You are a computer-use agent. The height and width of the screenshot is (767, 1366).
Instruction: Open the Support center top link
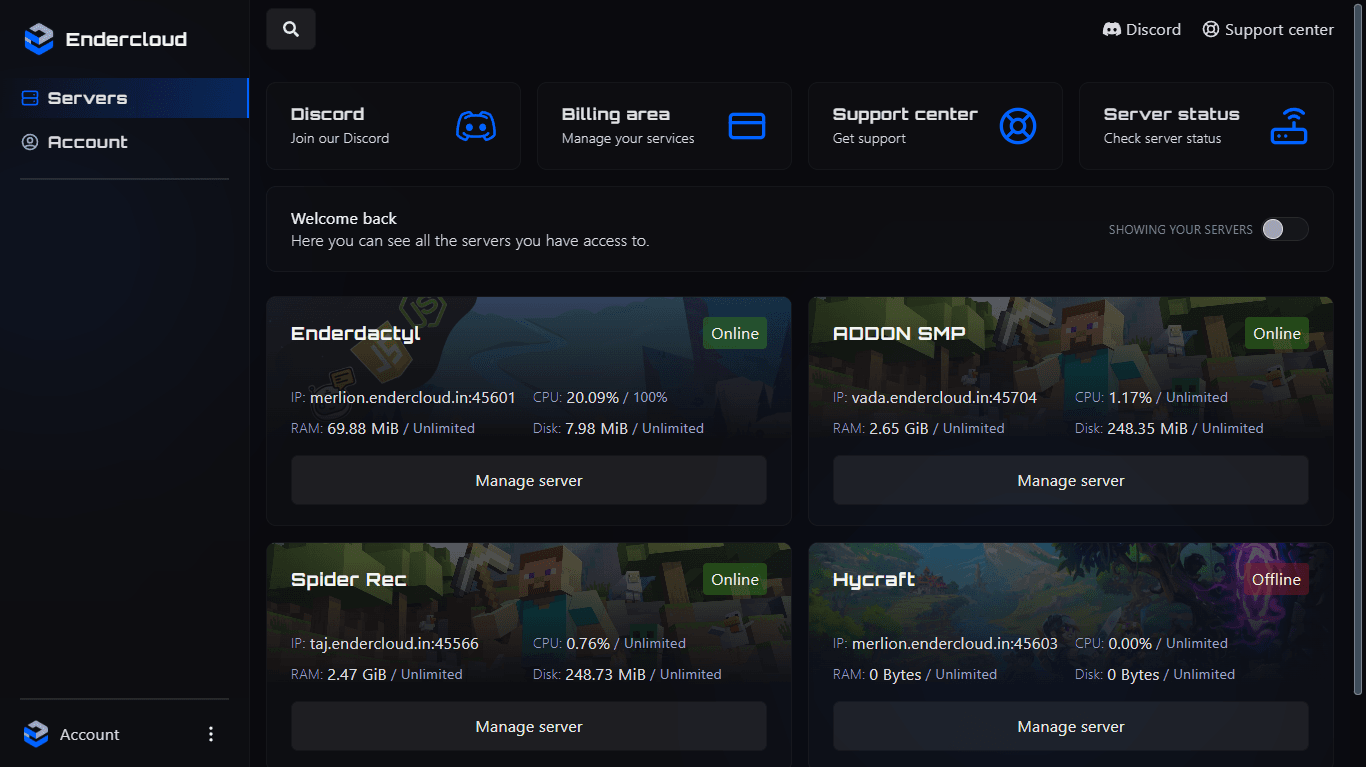pyautogui.click(x=1268, y=30)
